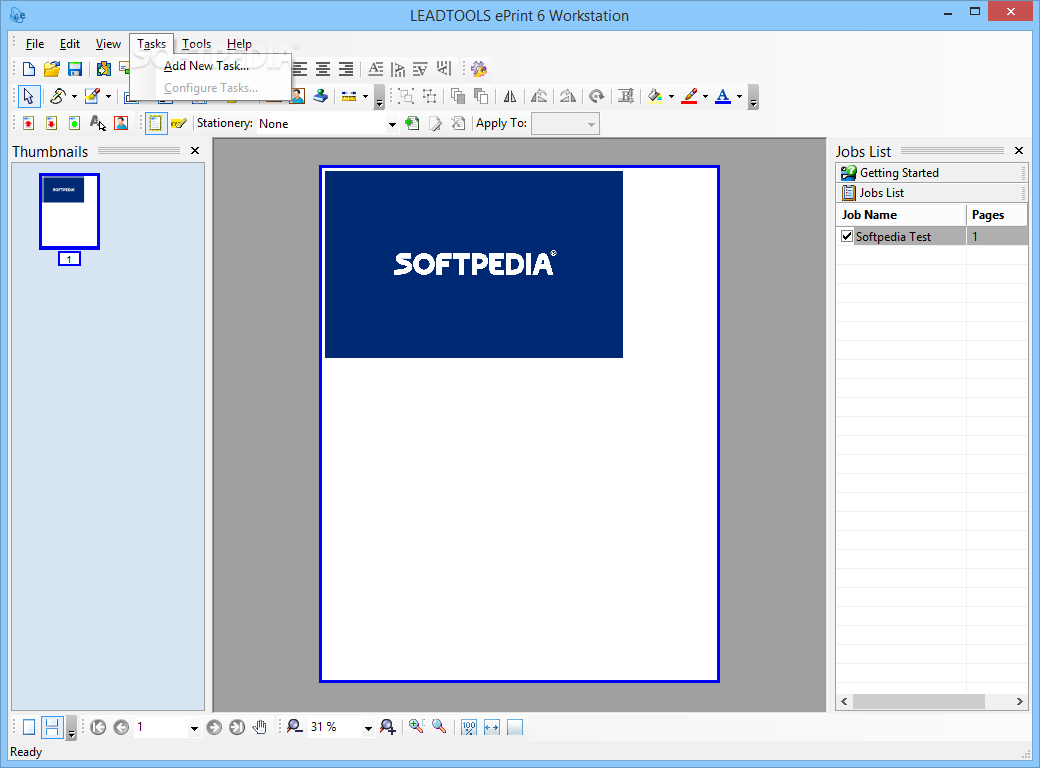Sort by Job Name column header
This screenshot has height=768, width=1040.
coord(901,215)
